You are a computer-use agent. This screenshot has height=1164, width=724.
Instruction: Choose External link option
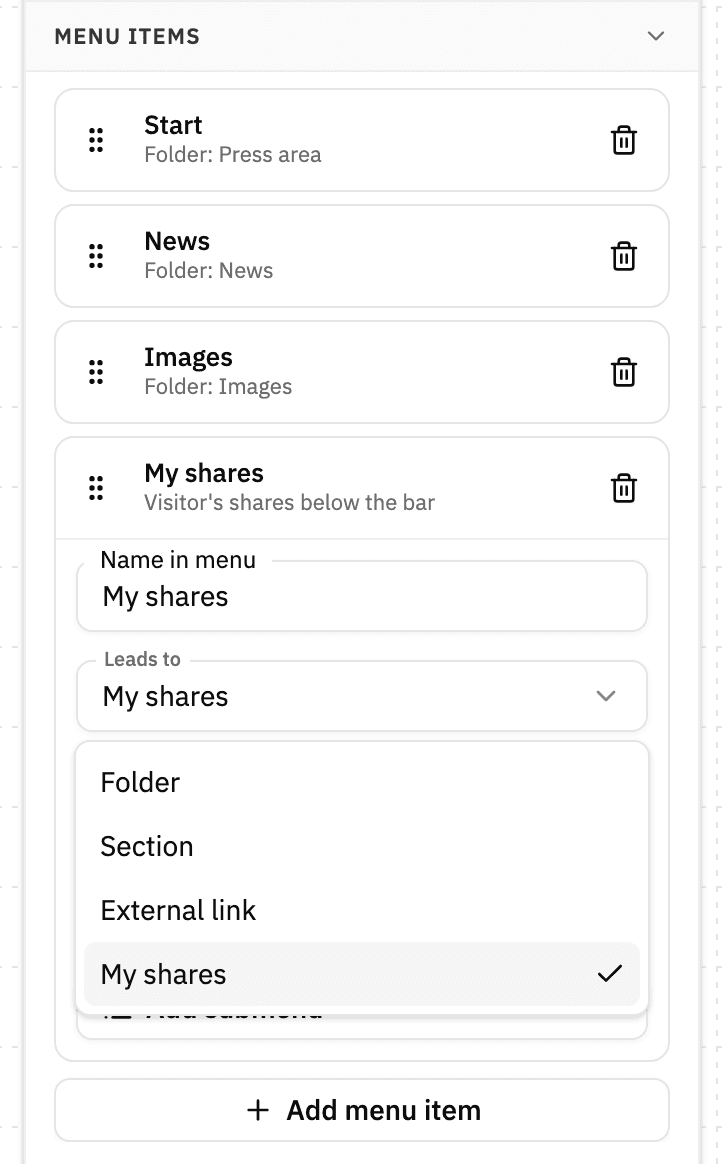(362, 910)
